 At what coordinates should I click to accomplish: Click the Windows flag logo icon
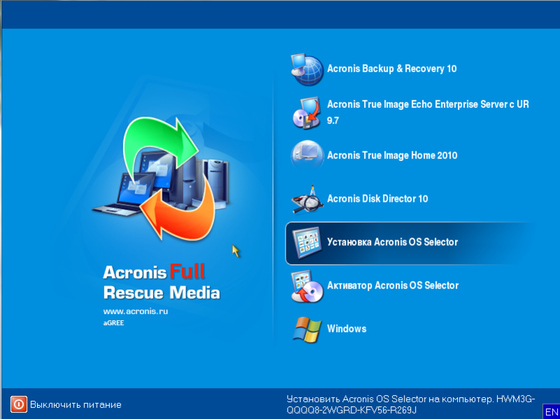click(x=306, y=329)
